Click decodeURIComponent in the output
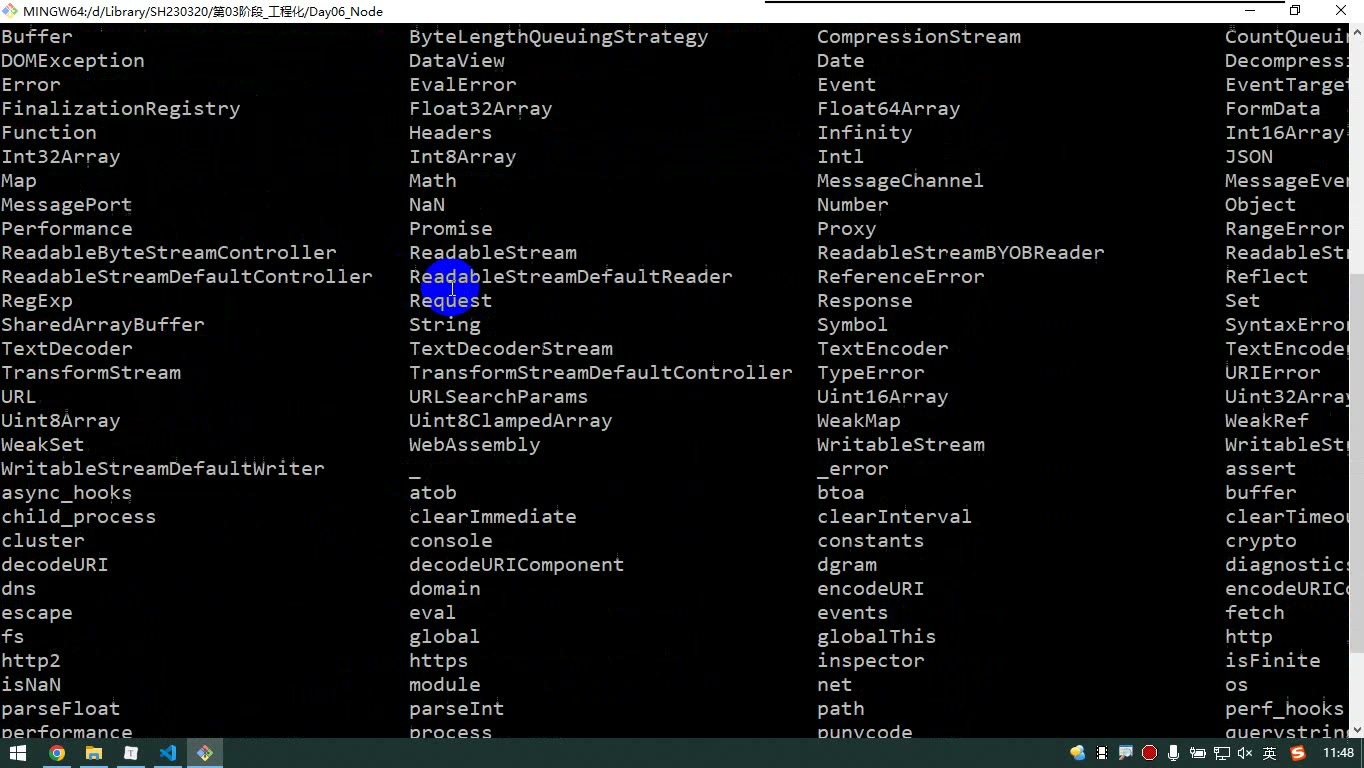 coord(516,565)
